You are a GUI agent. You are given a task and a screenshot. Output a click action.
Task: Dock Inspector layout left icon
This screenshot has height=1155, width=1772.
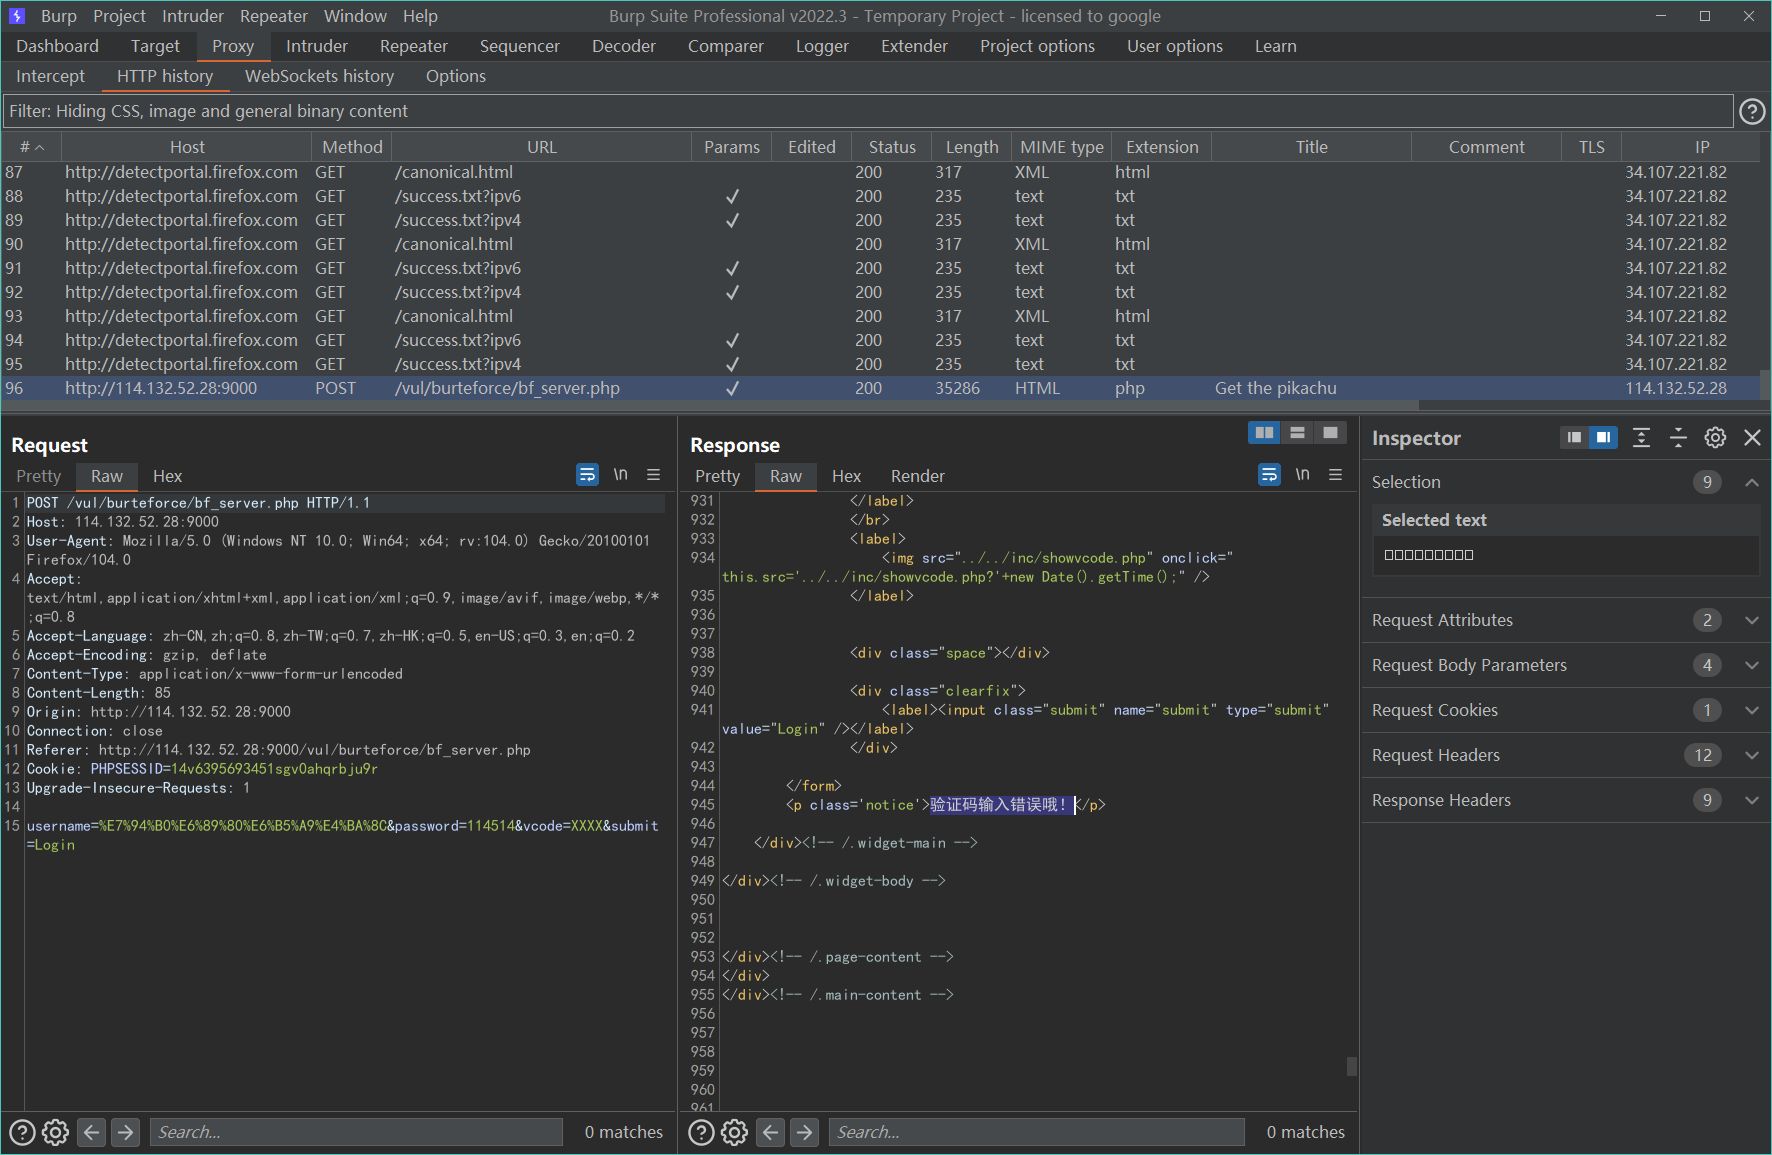[x=1574, y=437]
